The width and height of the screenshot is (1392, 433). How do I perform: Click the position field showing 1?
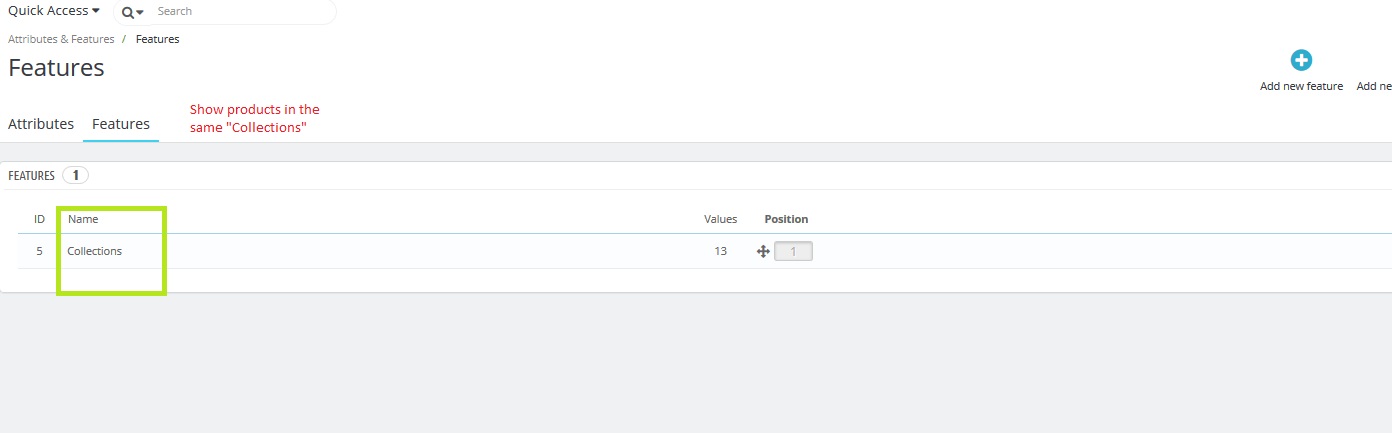794,252
